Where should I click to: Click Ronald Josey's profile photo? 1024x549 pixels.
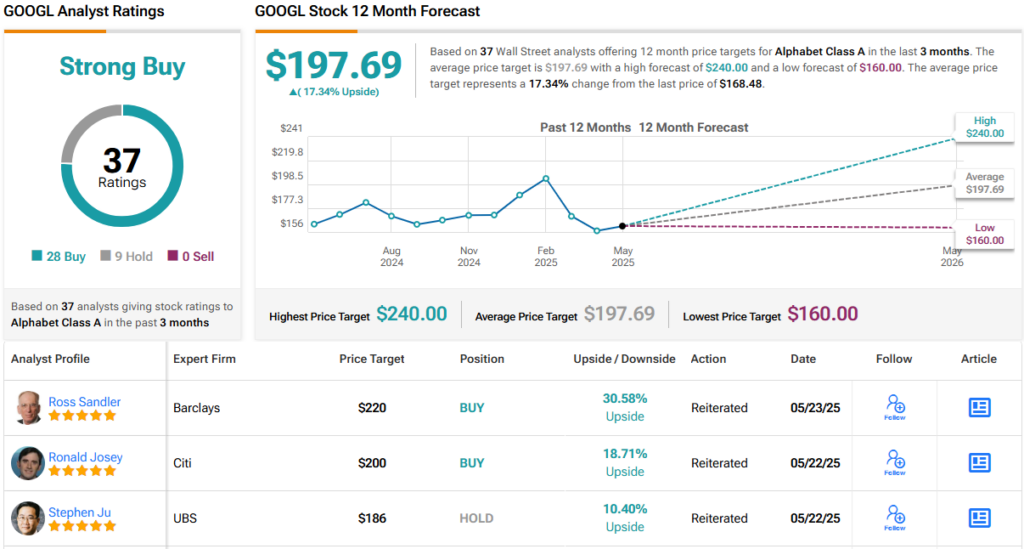click(x=27, y=463)
